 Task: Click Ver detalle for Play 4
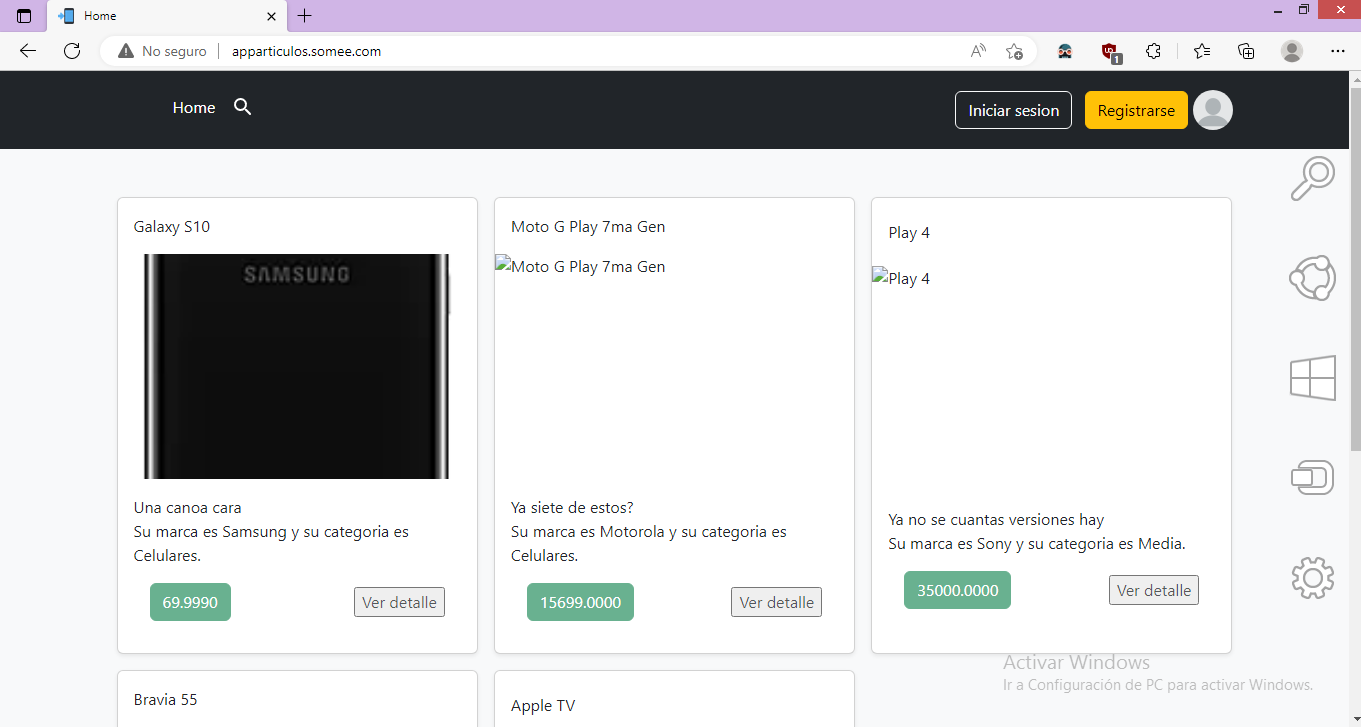tap(1153, 590)
